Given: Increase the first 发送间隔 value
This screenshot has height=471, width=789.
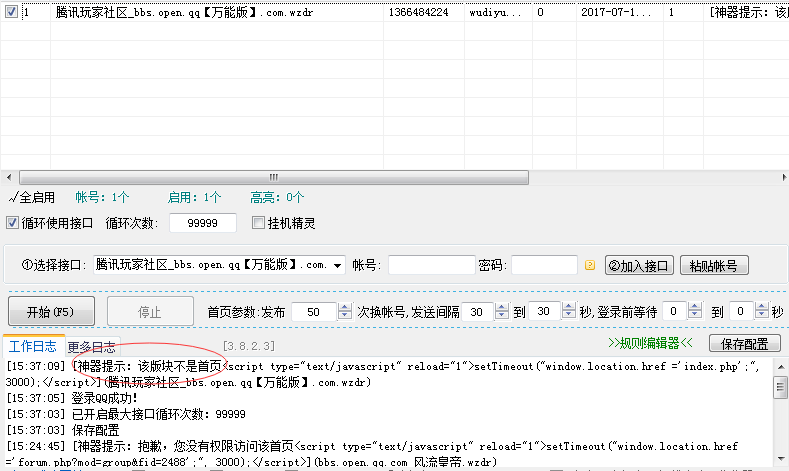Looking at the screenshot, I should [x=502, y=307].
